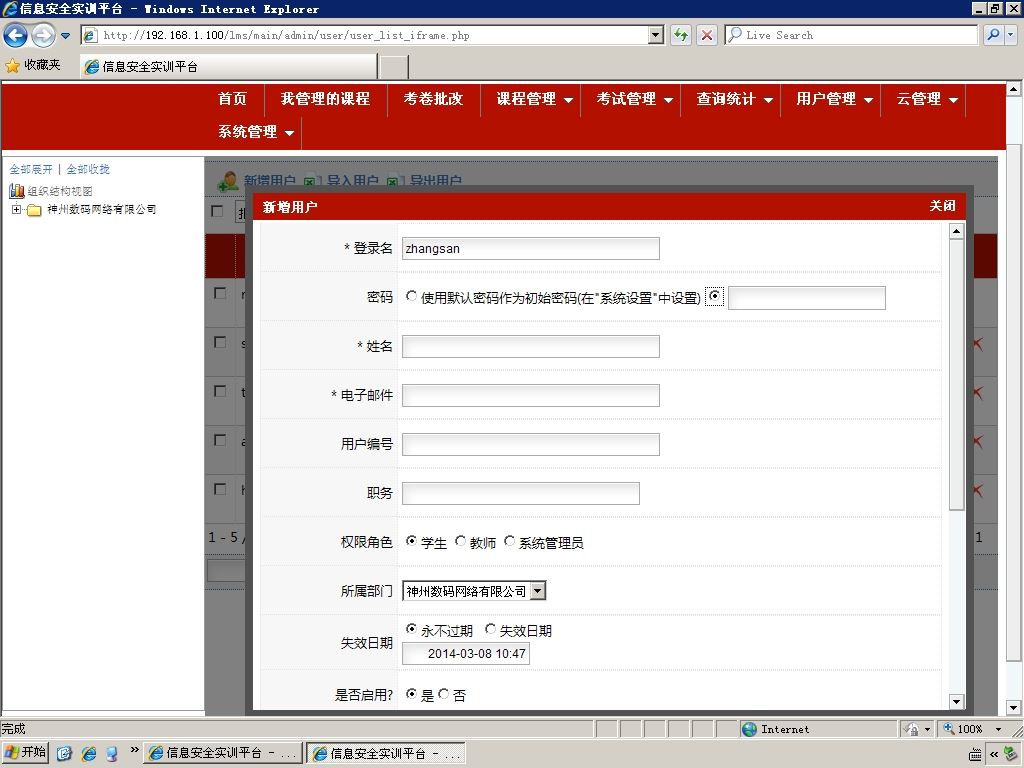Open 考卷批改 menu item

pos(433,99)
